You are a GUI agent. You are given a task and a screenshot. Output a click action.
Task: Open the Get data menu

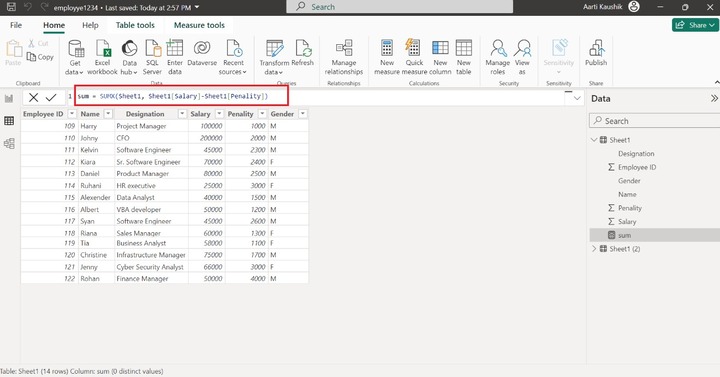click(x=75, y=57)
